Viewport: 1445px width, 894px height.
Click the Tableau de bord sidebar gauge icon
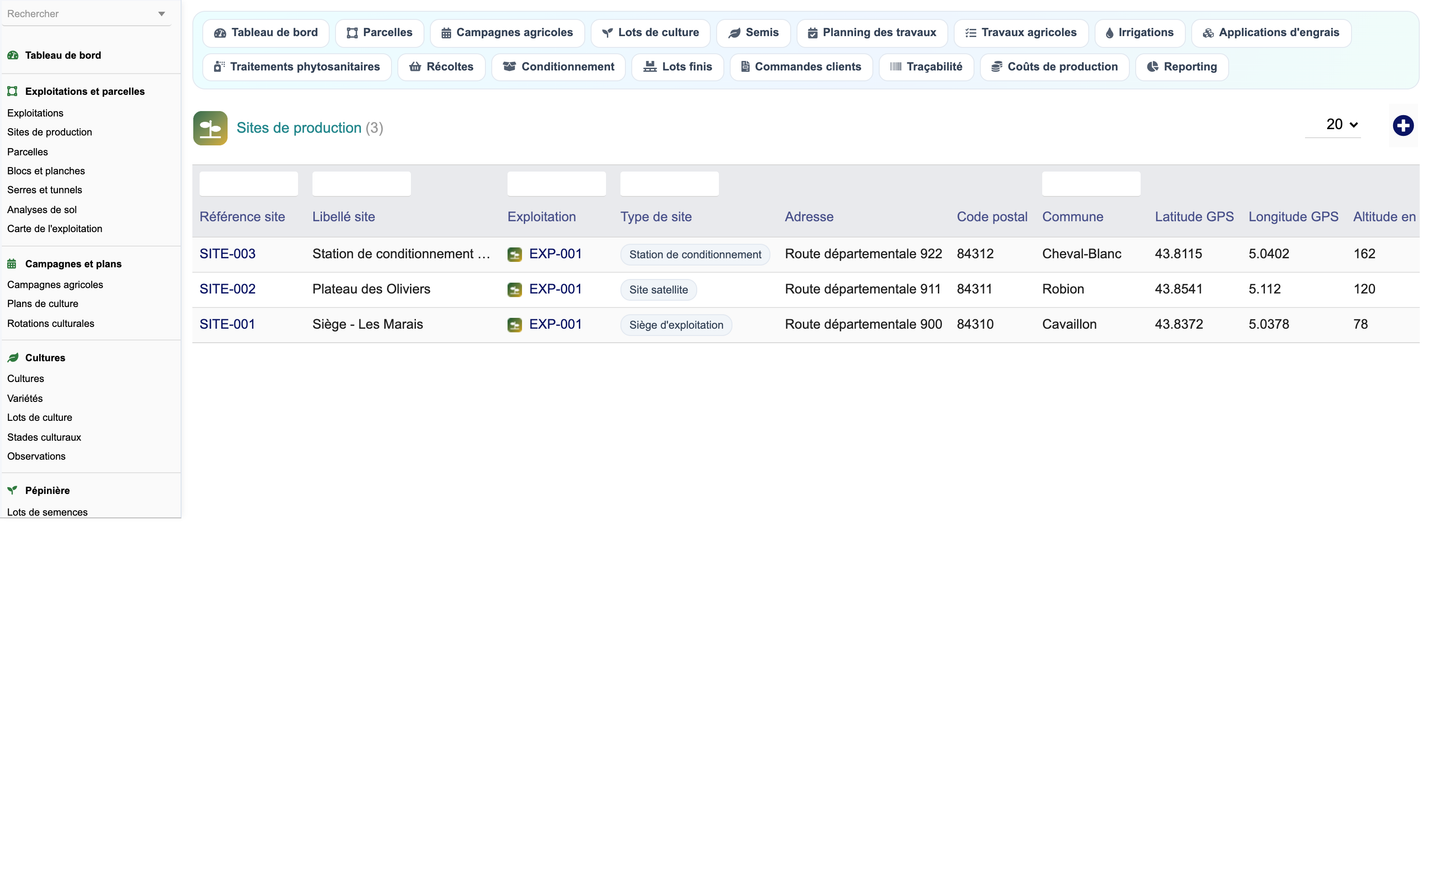tap(13, 56)
